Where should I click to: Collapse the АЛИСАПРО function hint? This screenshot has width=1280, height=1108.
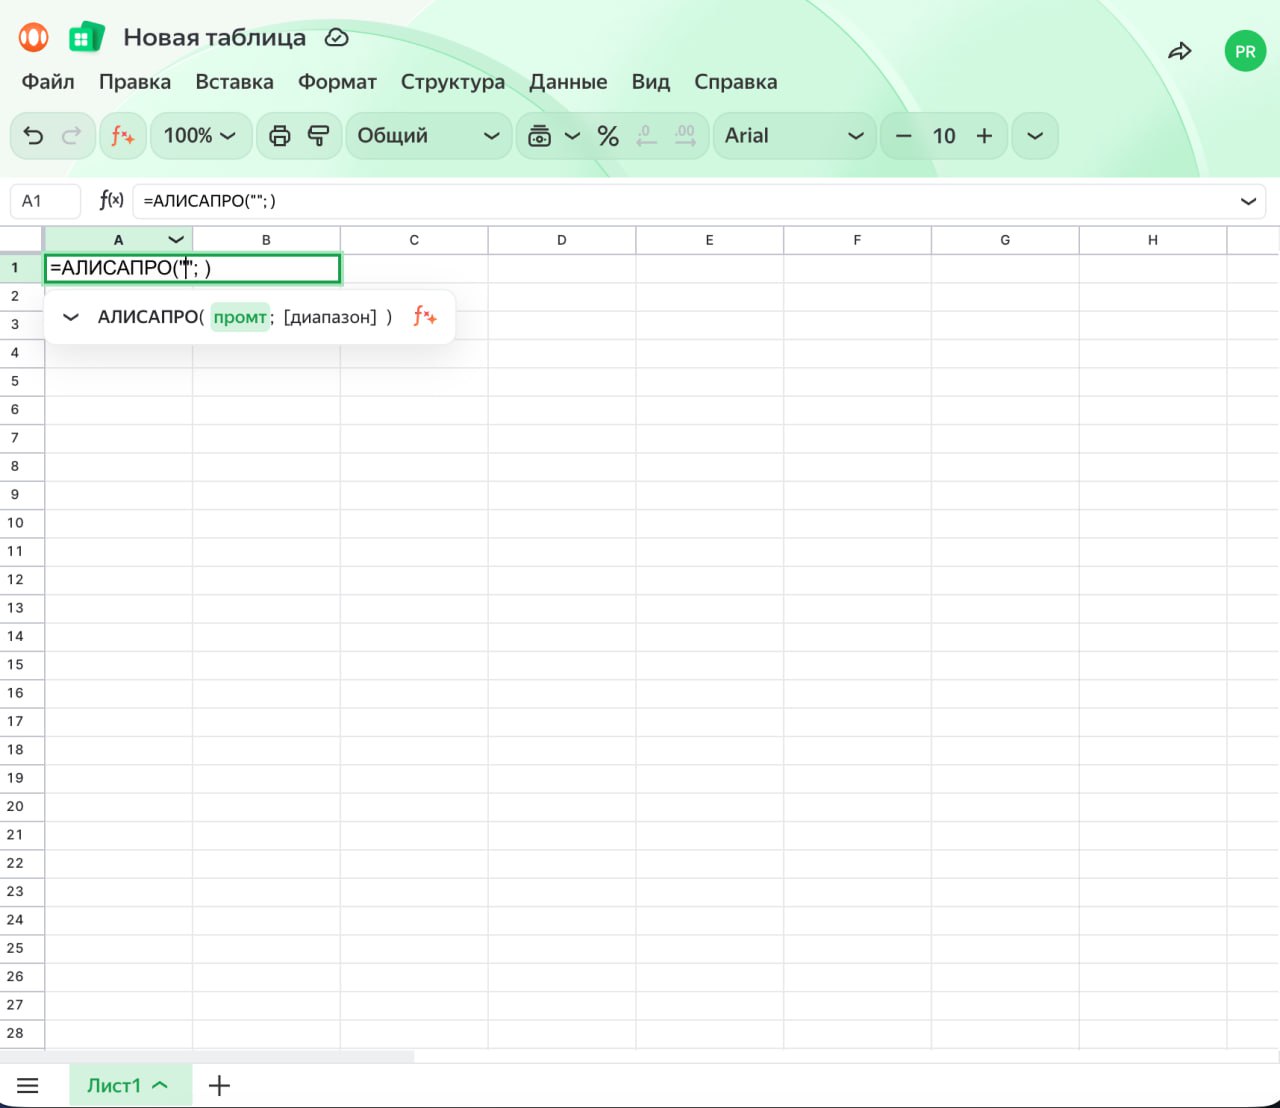(x=70, y=317)
